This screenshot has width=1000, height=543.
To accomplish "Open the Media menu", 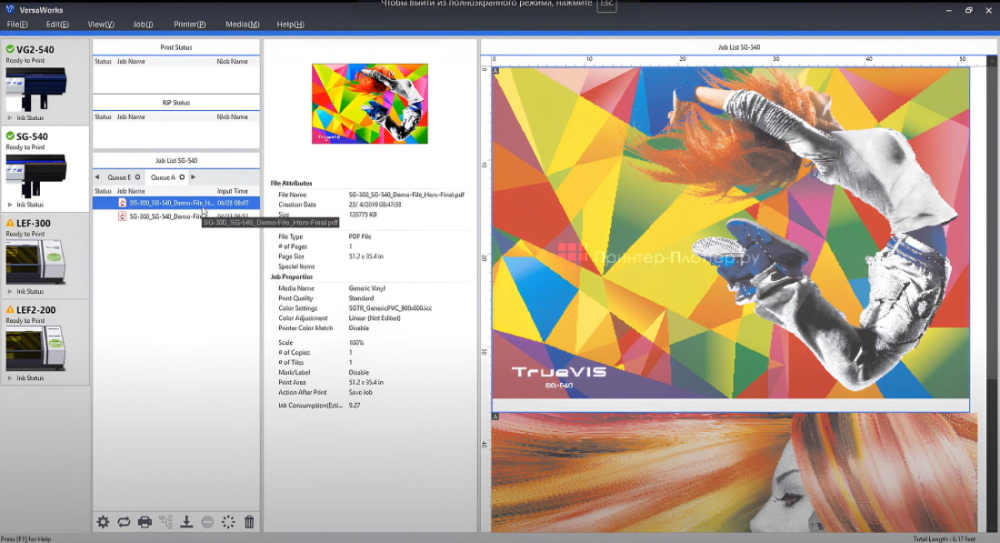I will [x=242, y=23].
